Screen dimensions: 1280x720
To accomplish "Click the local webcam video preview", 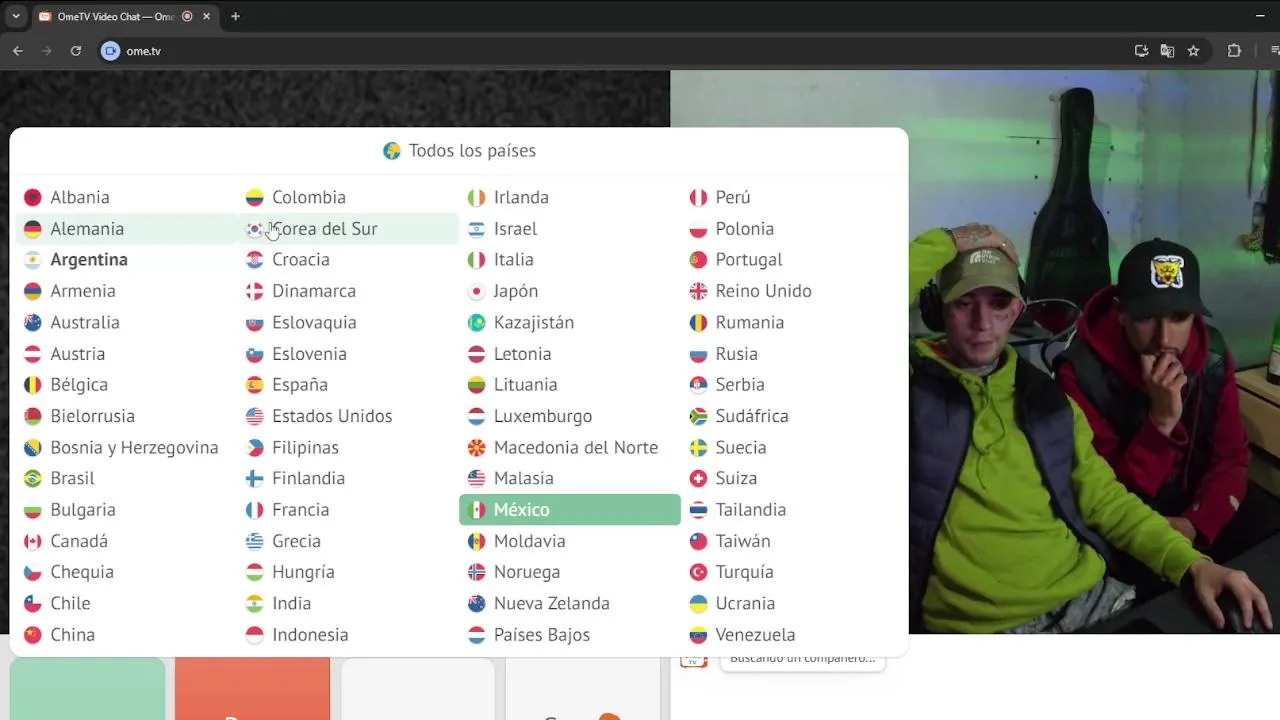I will click(x=1094, y=352).
